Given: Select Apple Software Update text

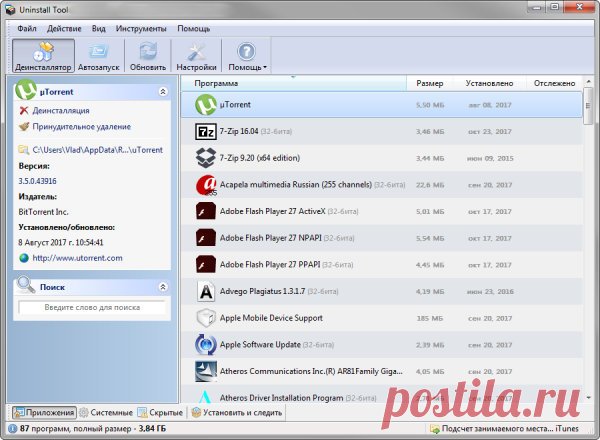Looking at the screenshot, I should 260,345.
